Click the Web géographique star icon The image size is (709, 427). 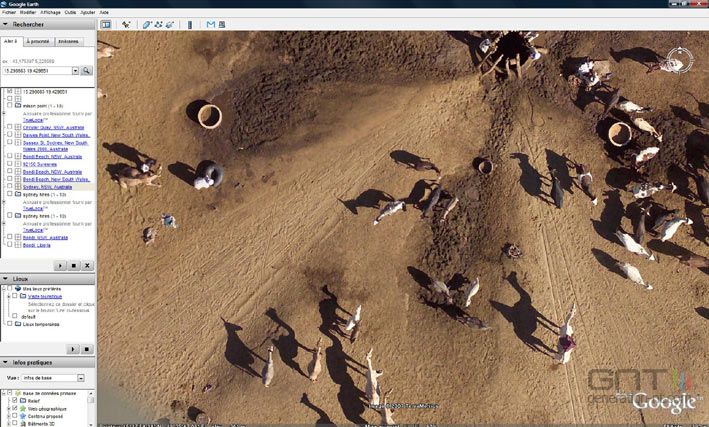[23, 408]
